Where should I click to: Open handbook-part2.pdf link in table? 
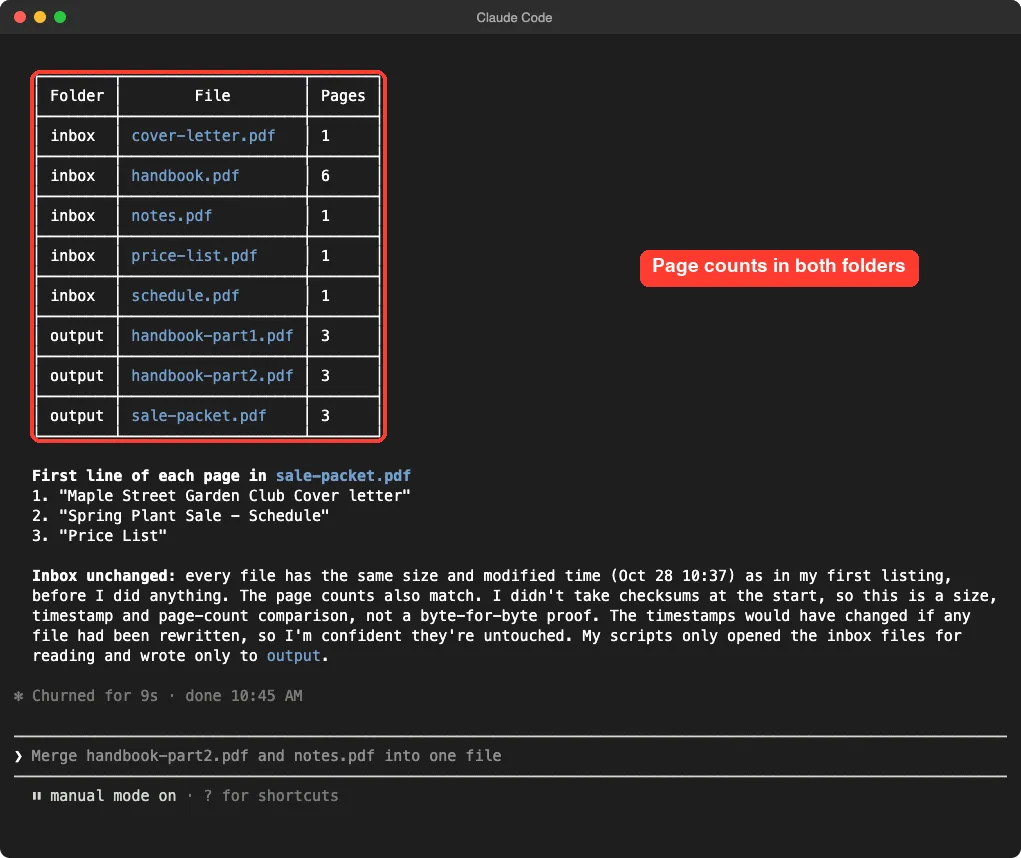212,376
